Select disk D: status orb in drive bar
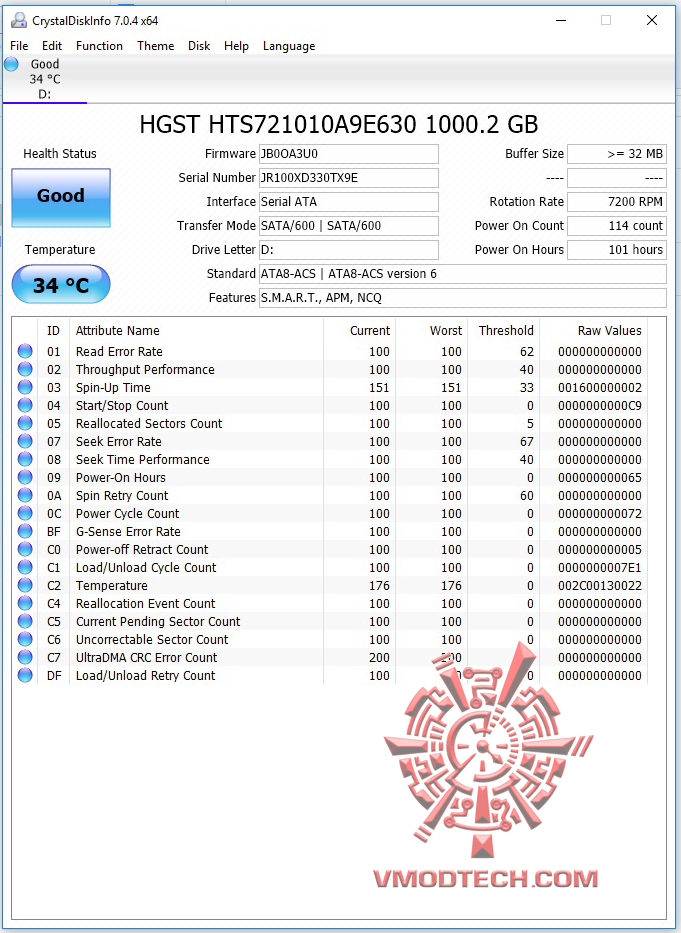The height and width of the screenshot is (933, 681). (x=11, y=64)
